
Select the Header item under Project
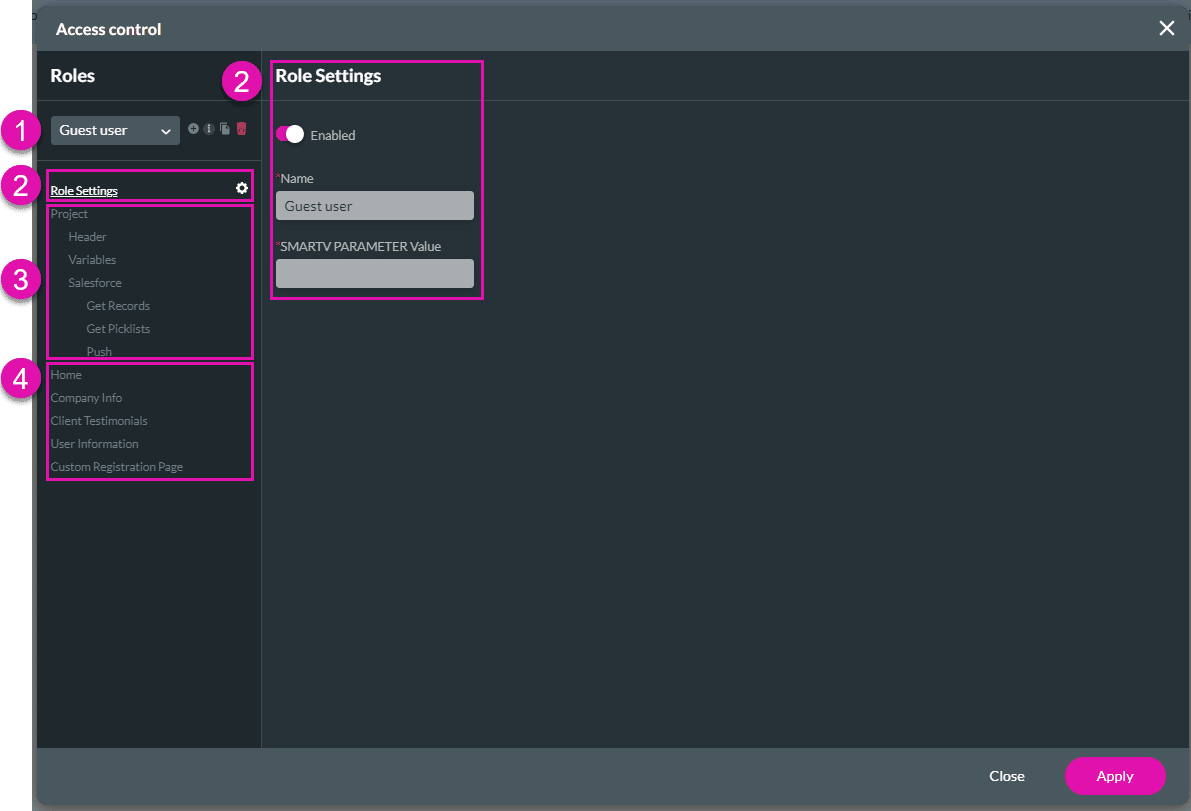click(87, 236)
